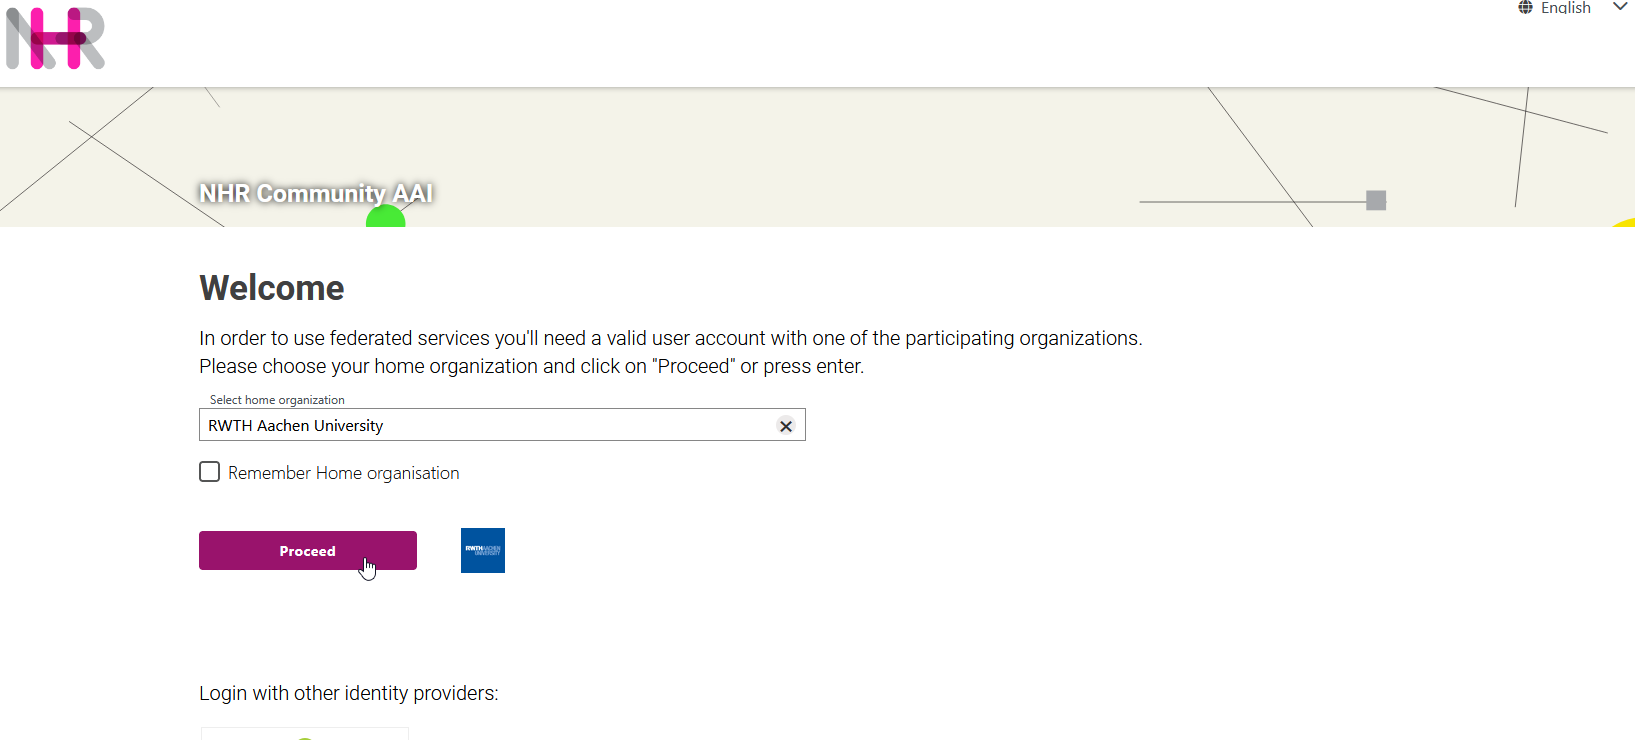This screenshot has width=1635, height=740.
Task: Click the NHR Community AAI banner title
Action: coord(315,193)
